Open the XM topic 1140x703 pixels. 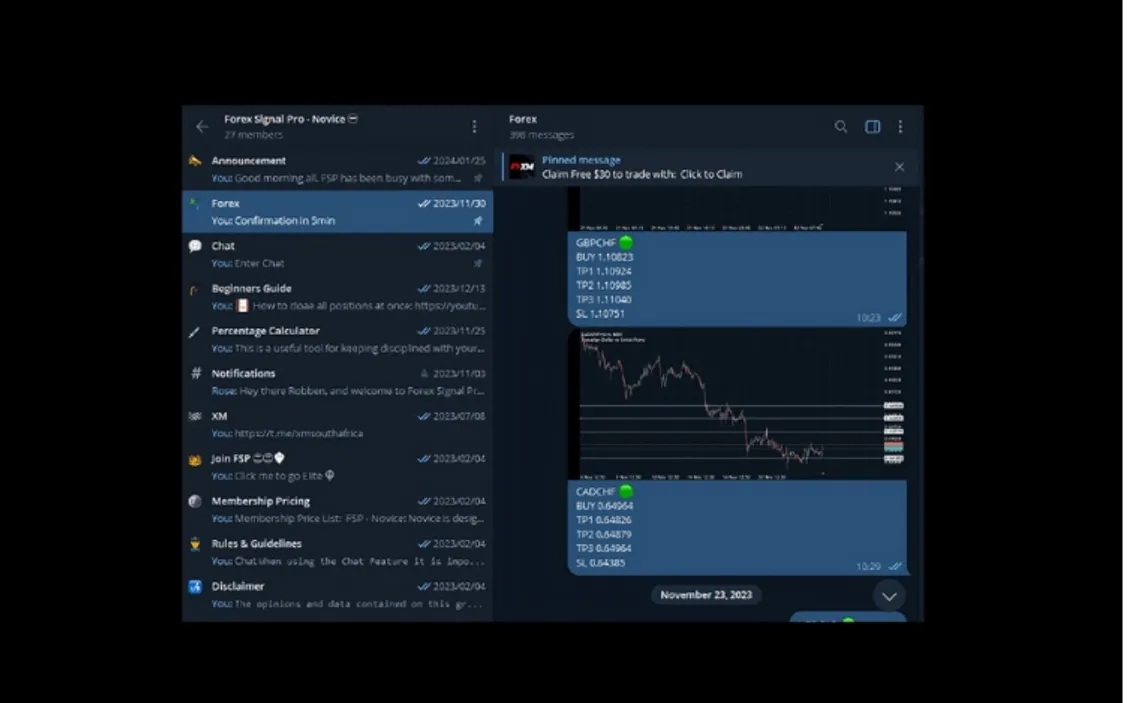click(337, 425)
